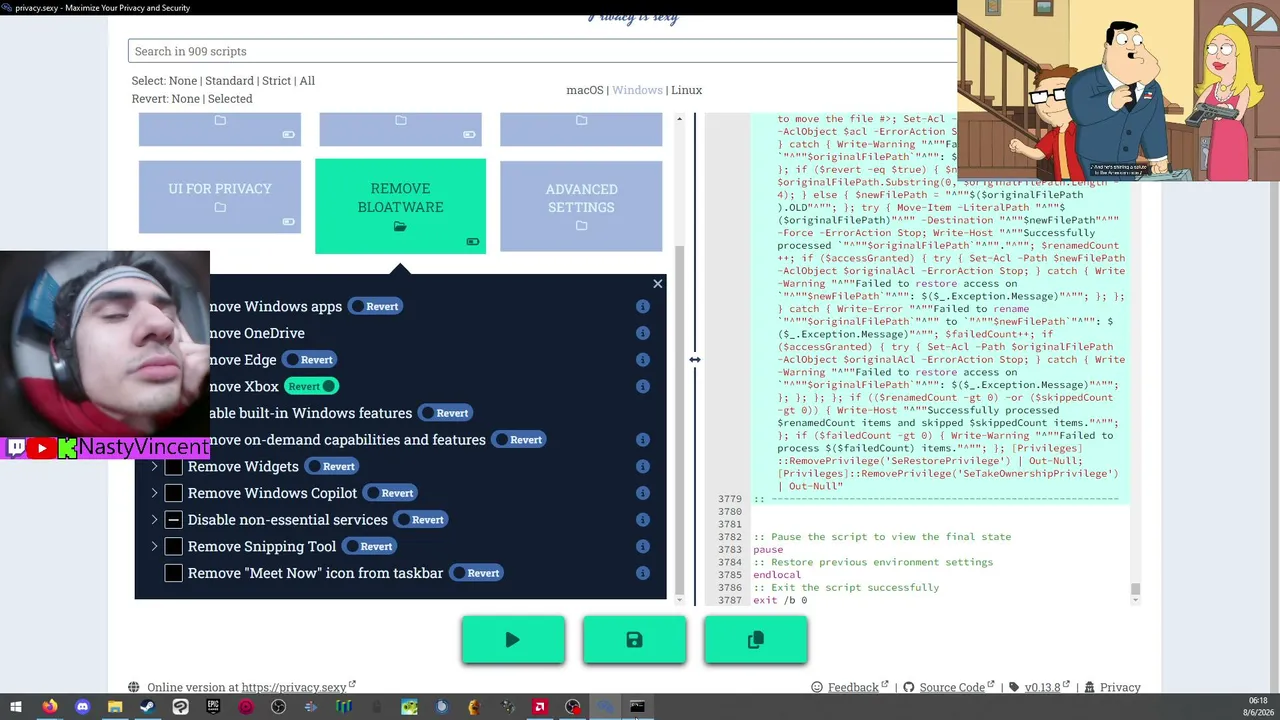Expand Disable non-essential services node
This screenshot has height=720, width=1280.
point(155,520)
